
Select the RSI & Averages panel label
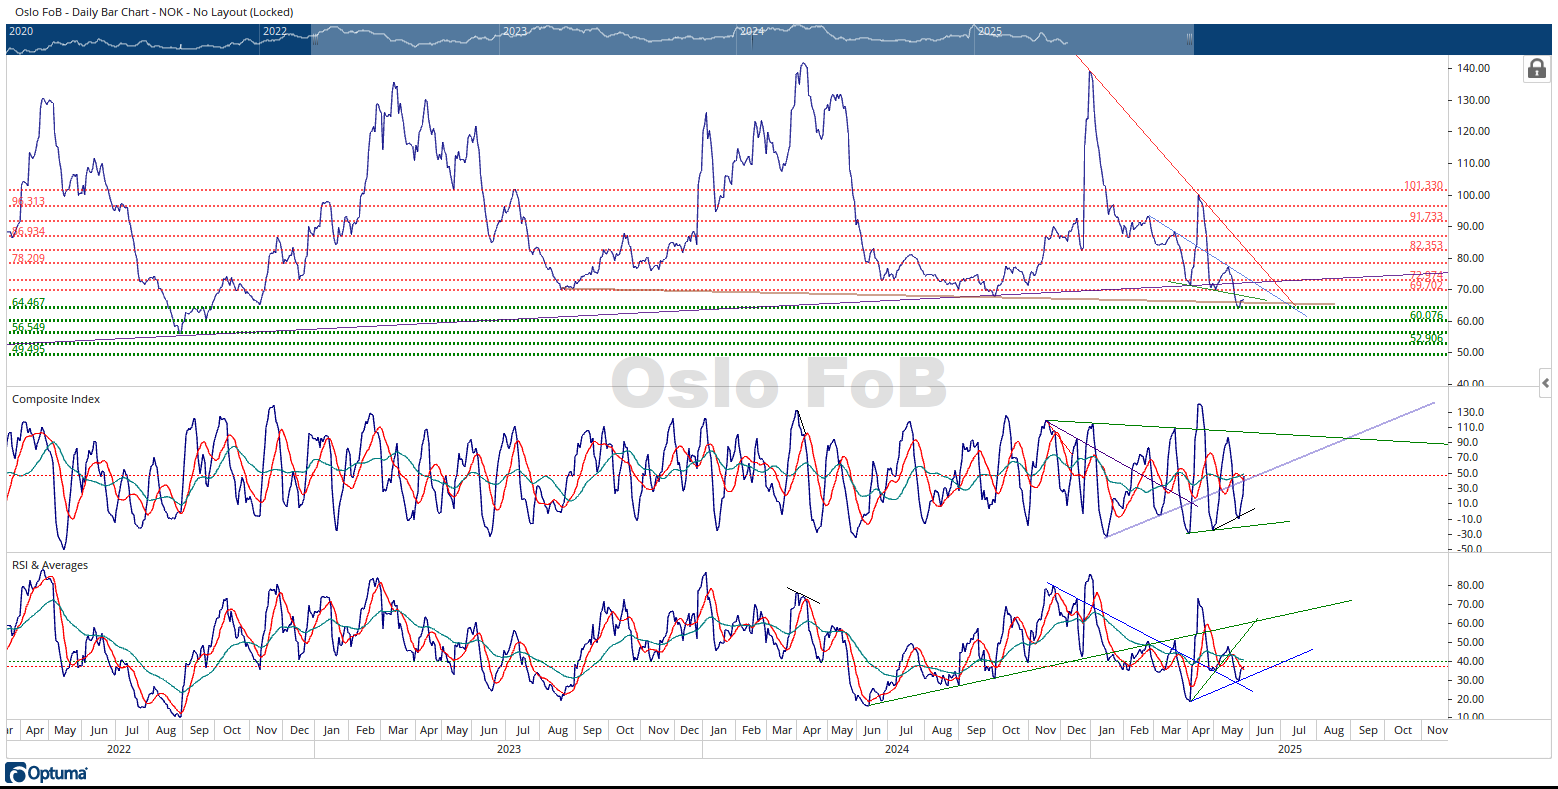point(50,565)
